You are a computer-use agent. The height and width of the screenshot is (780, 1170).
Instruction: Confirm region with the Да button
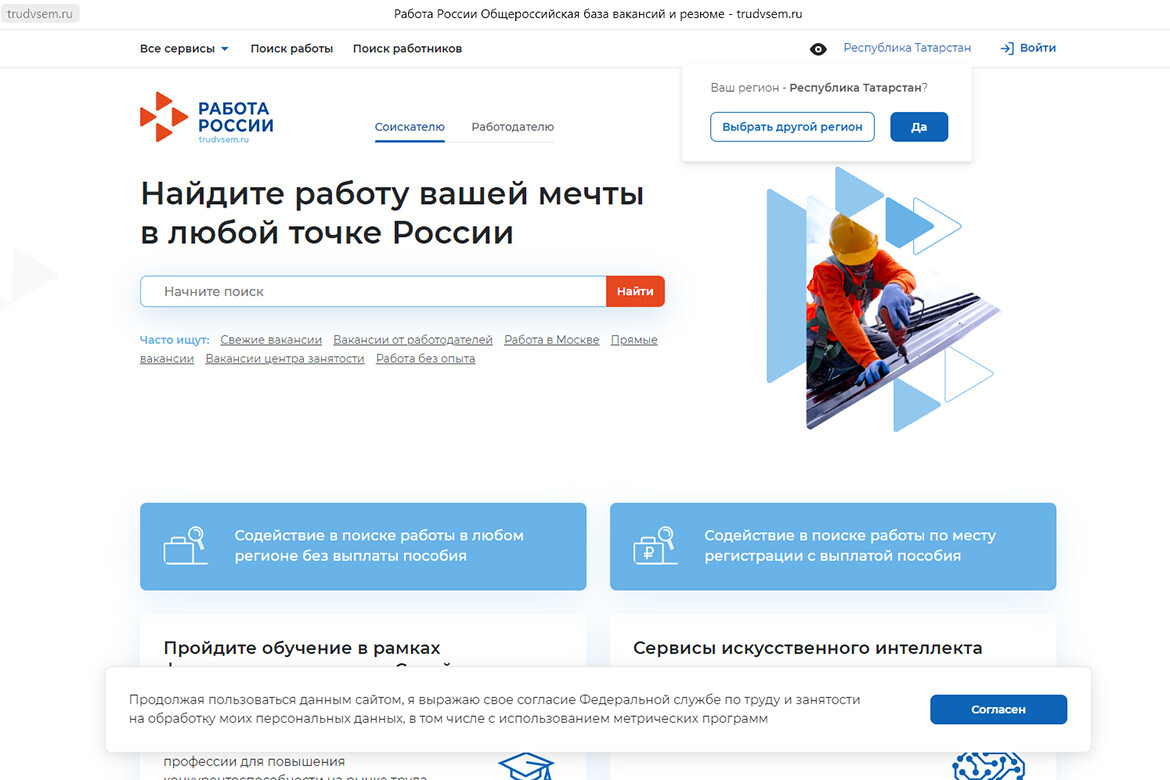(x=918, y=127)
